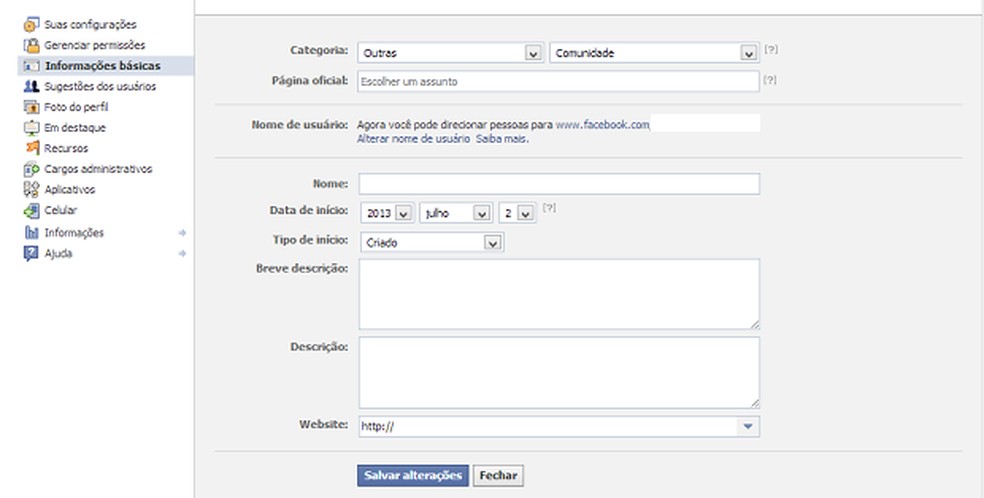Click the Breve descrição text area

click(559, 294)
